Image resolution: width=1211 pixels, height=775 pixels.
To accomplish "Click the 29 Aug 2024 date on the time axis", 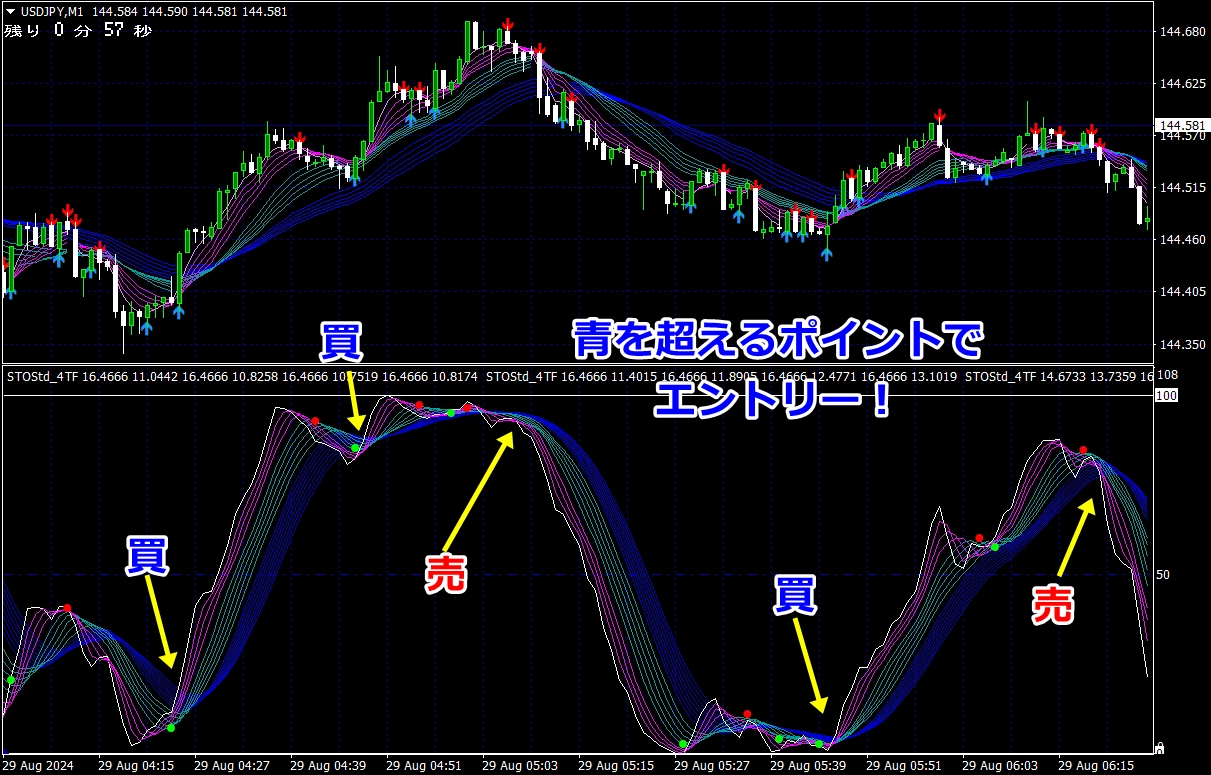I will click(x=38, y=765).
